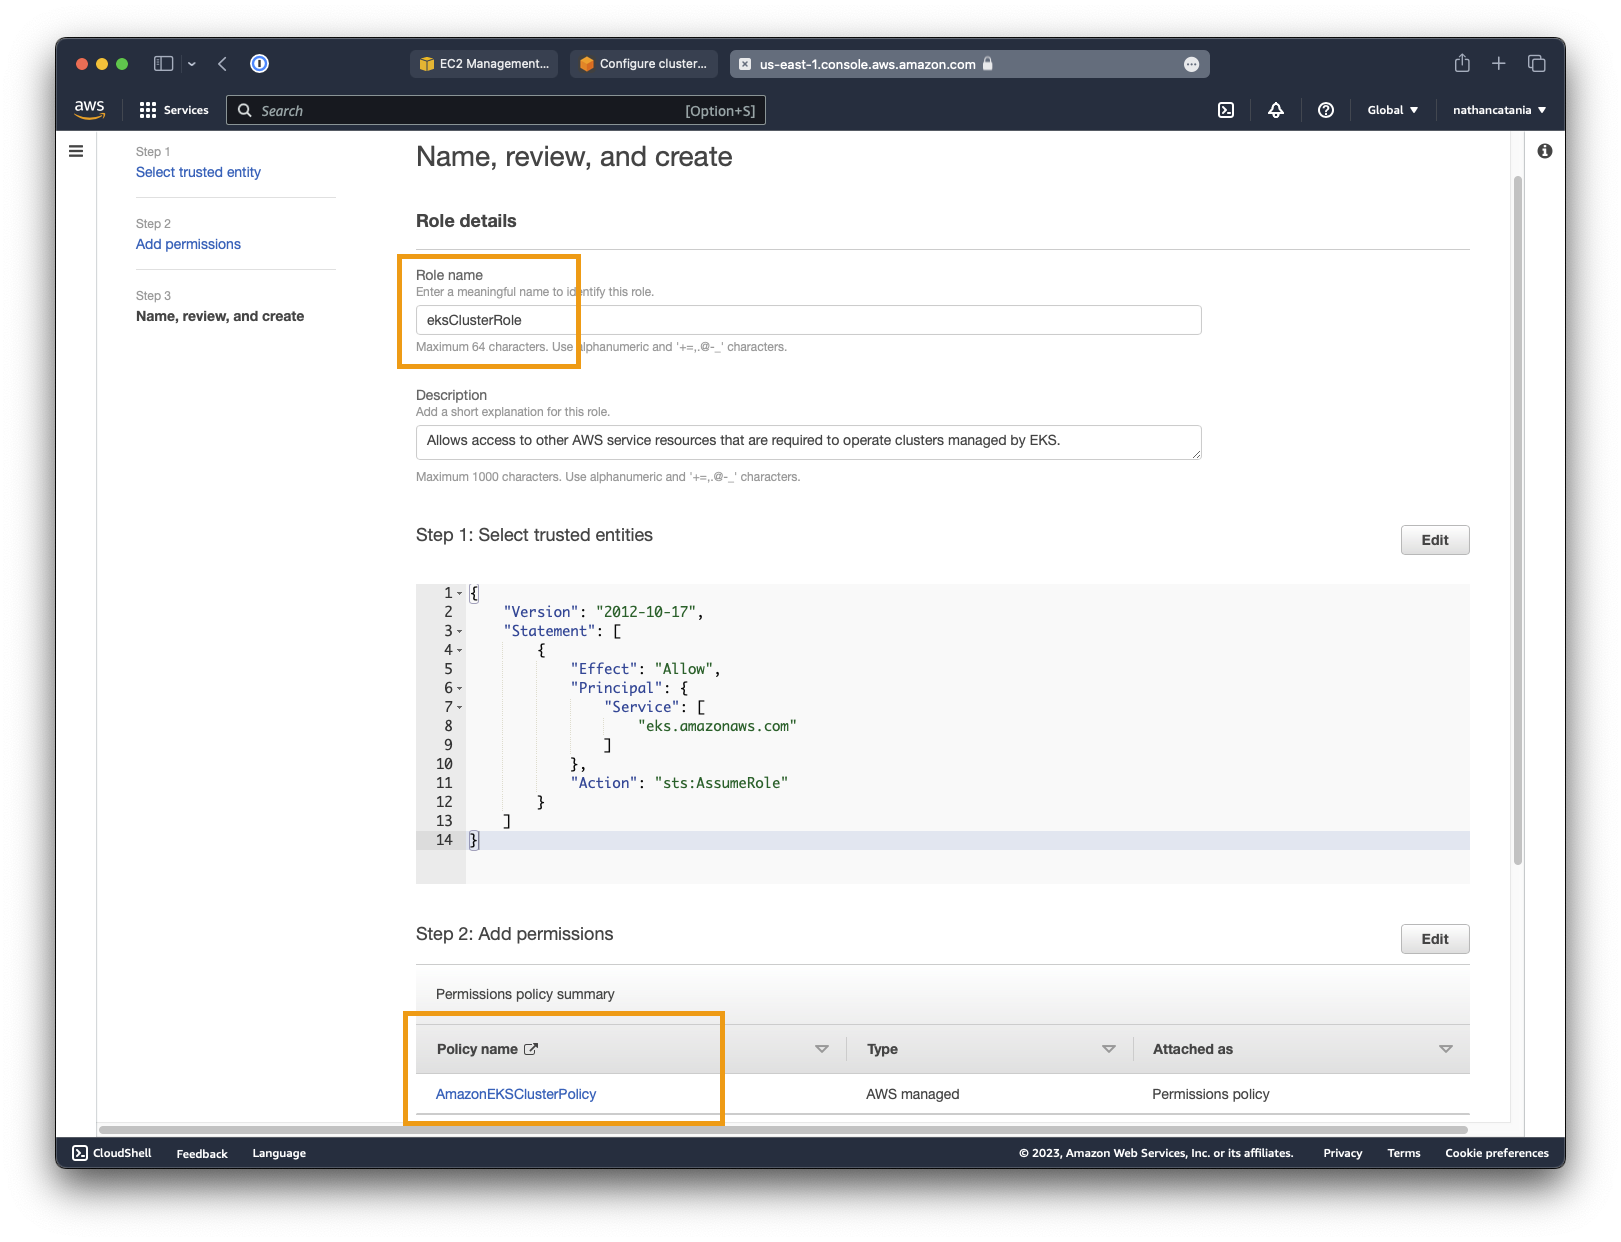Click the Role name input field
The width and height of the screenshot is (1621, 1242).
coord(808,320)
